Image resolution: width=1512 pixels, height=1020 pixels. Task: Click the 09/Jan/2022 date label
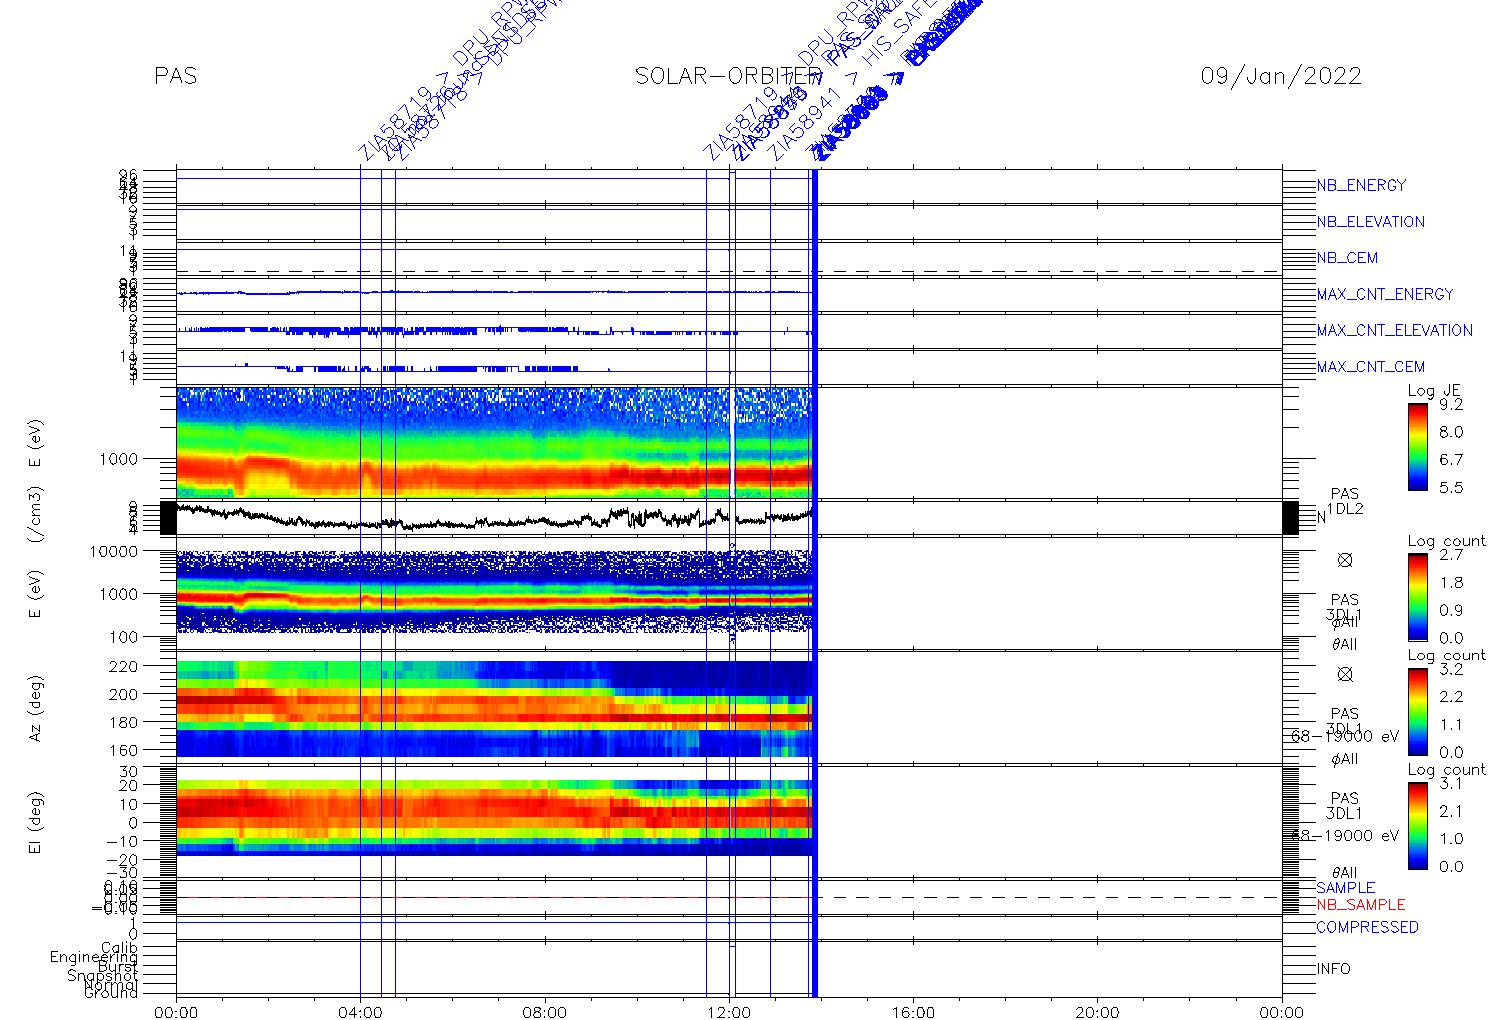(x=1281, y=76)
